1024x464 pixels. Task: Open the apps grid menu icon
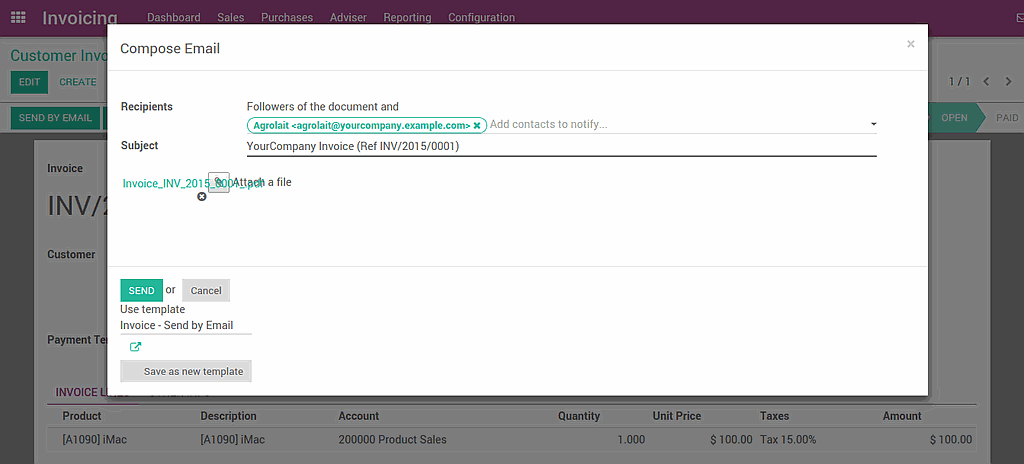[18, 17]
